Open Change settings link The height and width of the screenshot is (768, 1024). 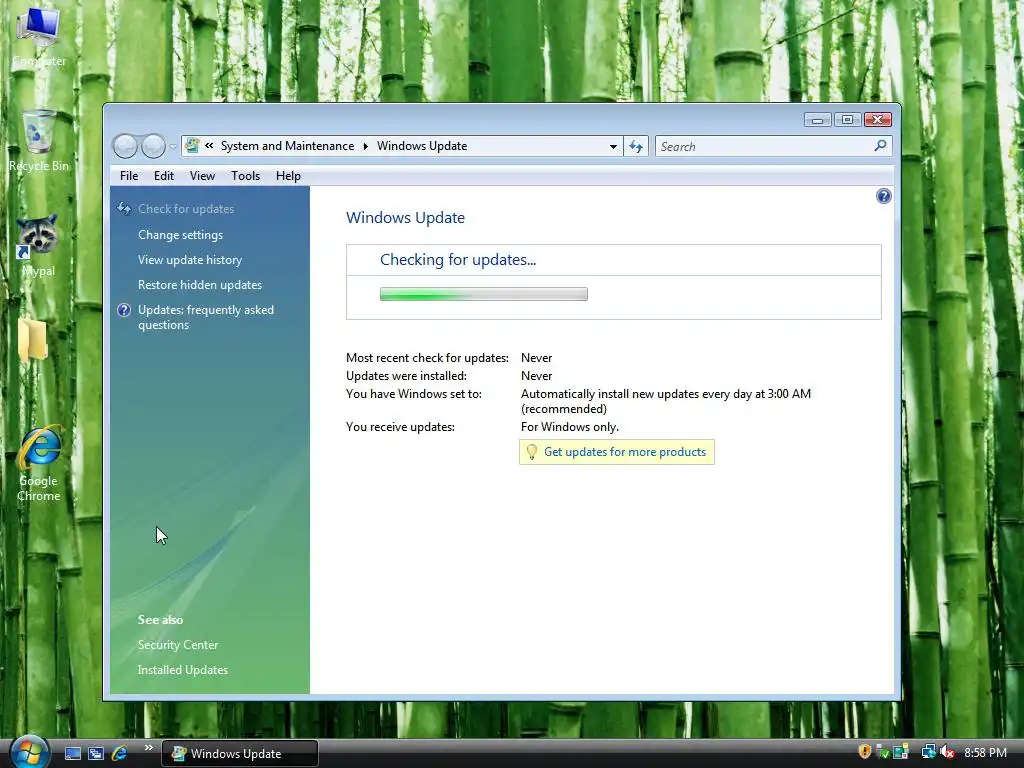(180, 234)
